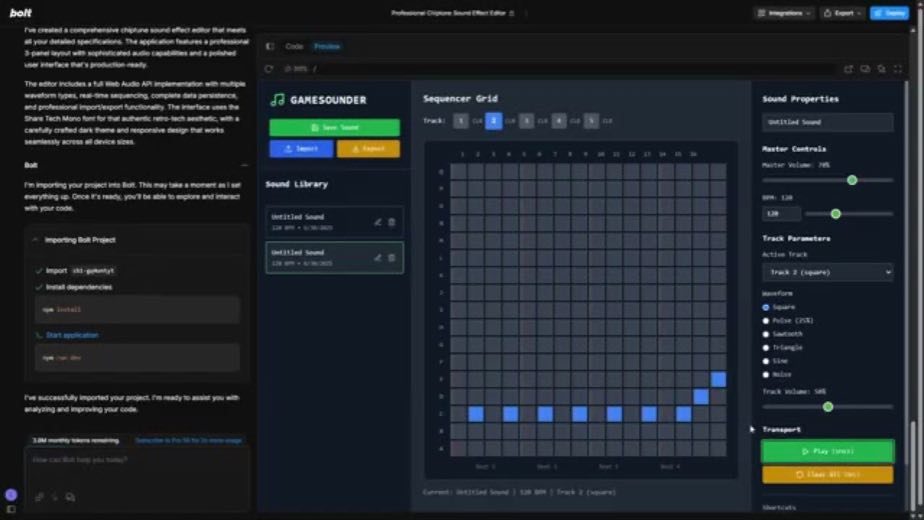
Task: Rename the first Untitled Sound with pencil icon
Action: (377, 222)
